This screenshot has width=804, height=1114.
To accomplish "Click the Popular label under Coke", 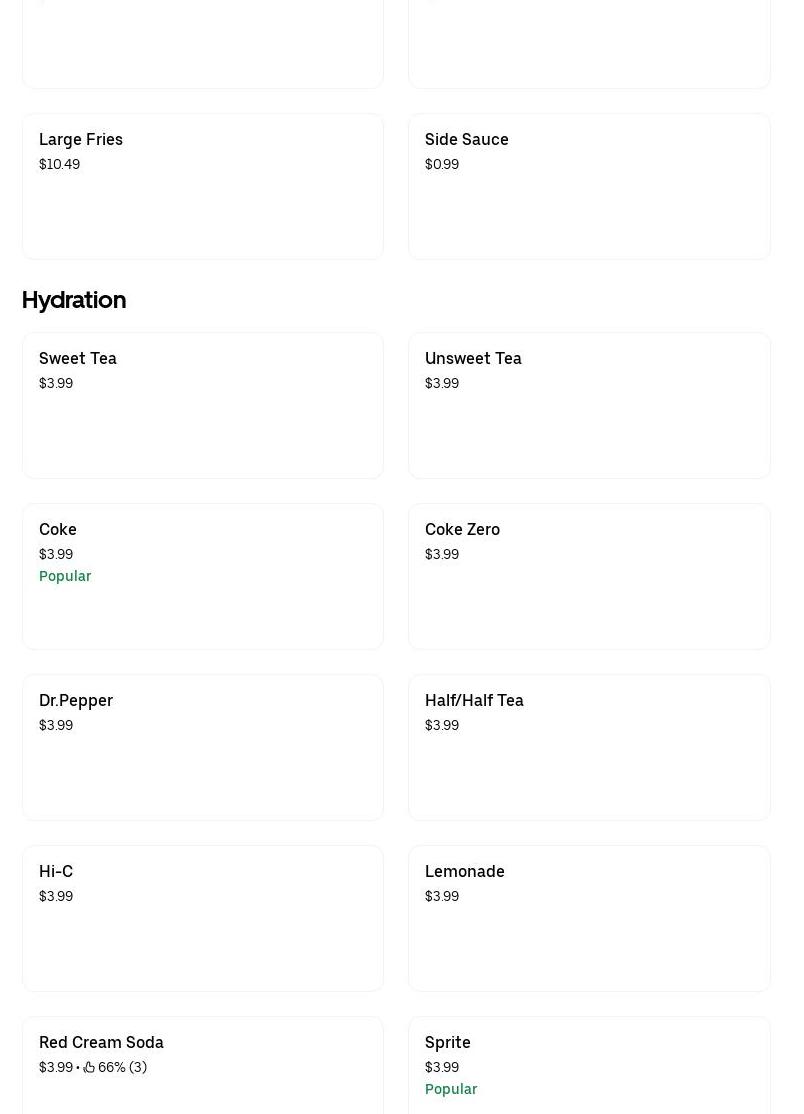I will [65, 576].
